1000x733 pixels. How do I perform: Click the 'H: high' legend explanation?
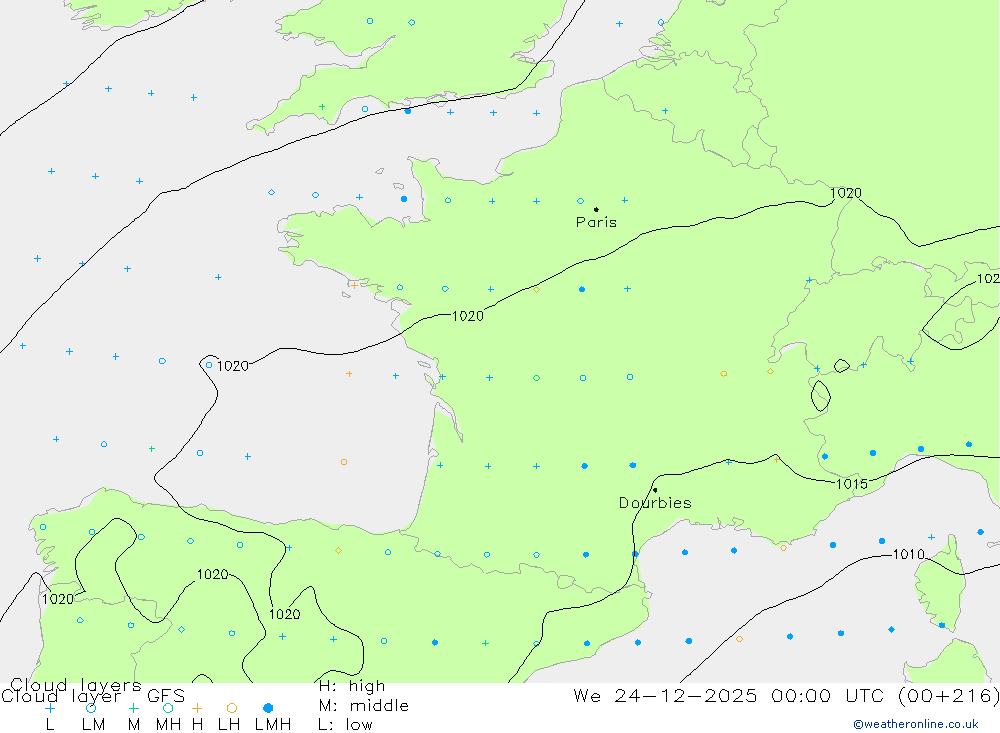coord(352,686)
